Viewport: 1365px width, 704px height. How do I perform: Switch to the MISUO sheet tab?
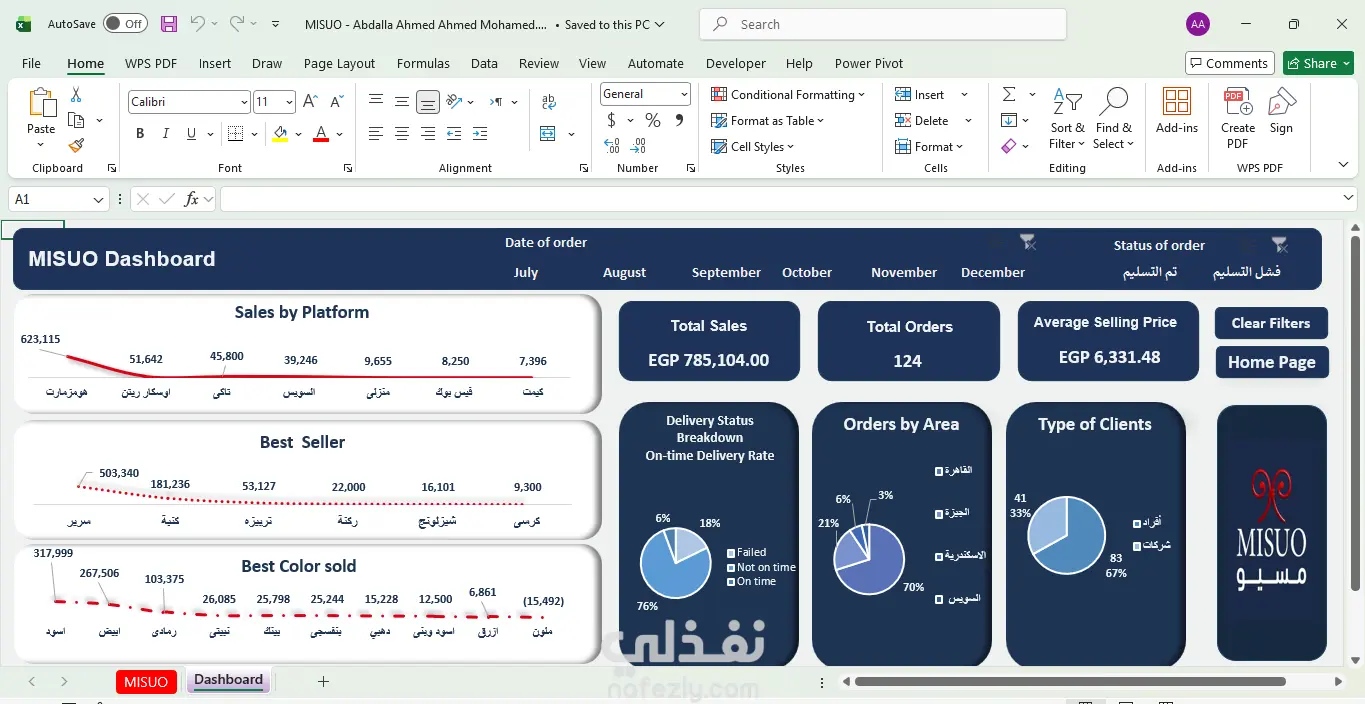pyautogui.click(x=146, y=682)
